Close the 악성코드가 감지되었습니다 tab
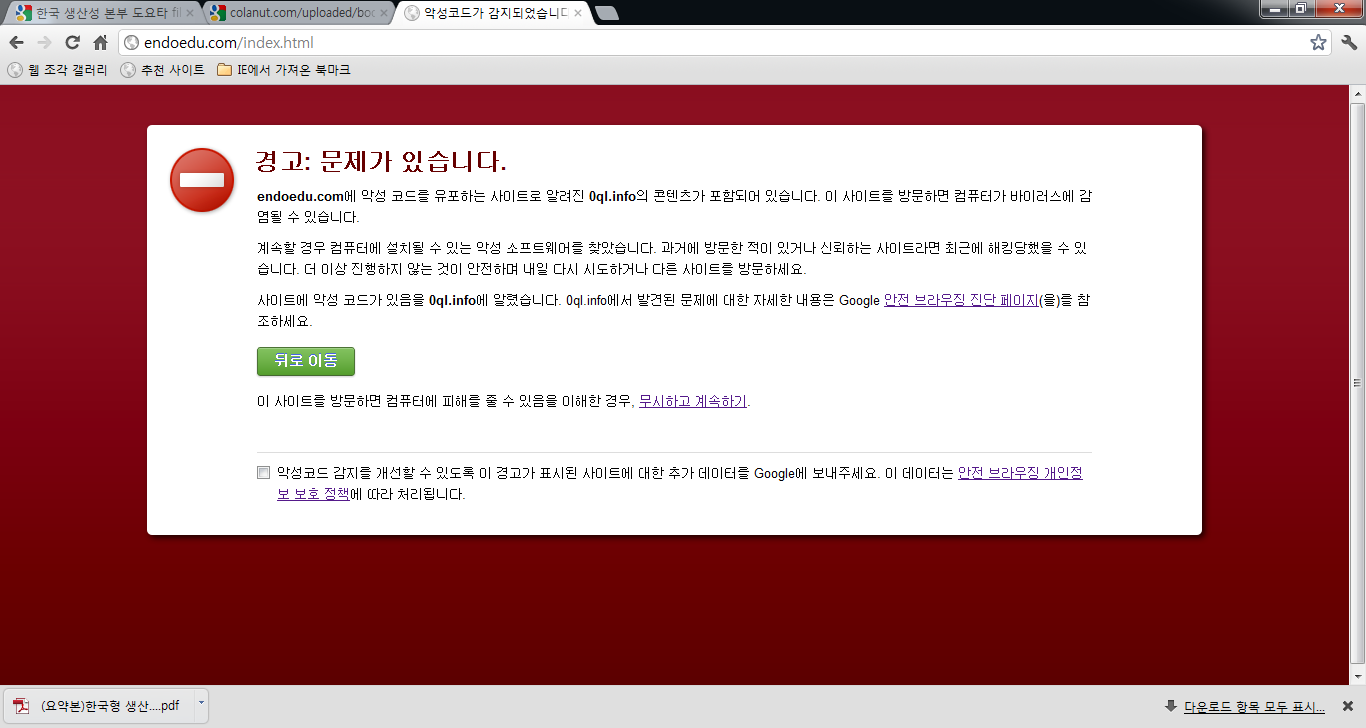1366x728 pixels. click(577, 13)
